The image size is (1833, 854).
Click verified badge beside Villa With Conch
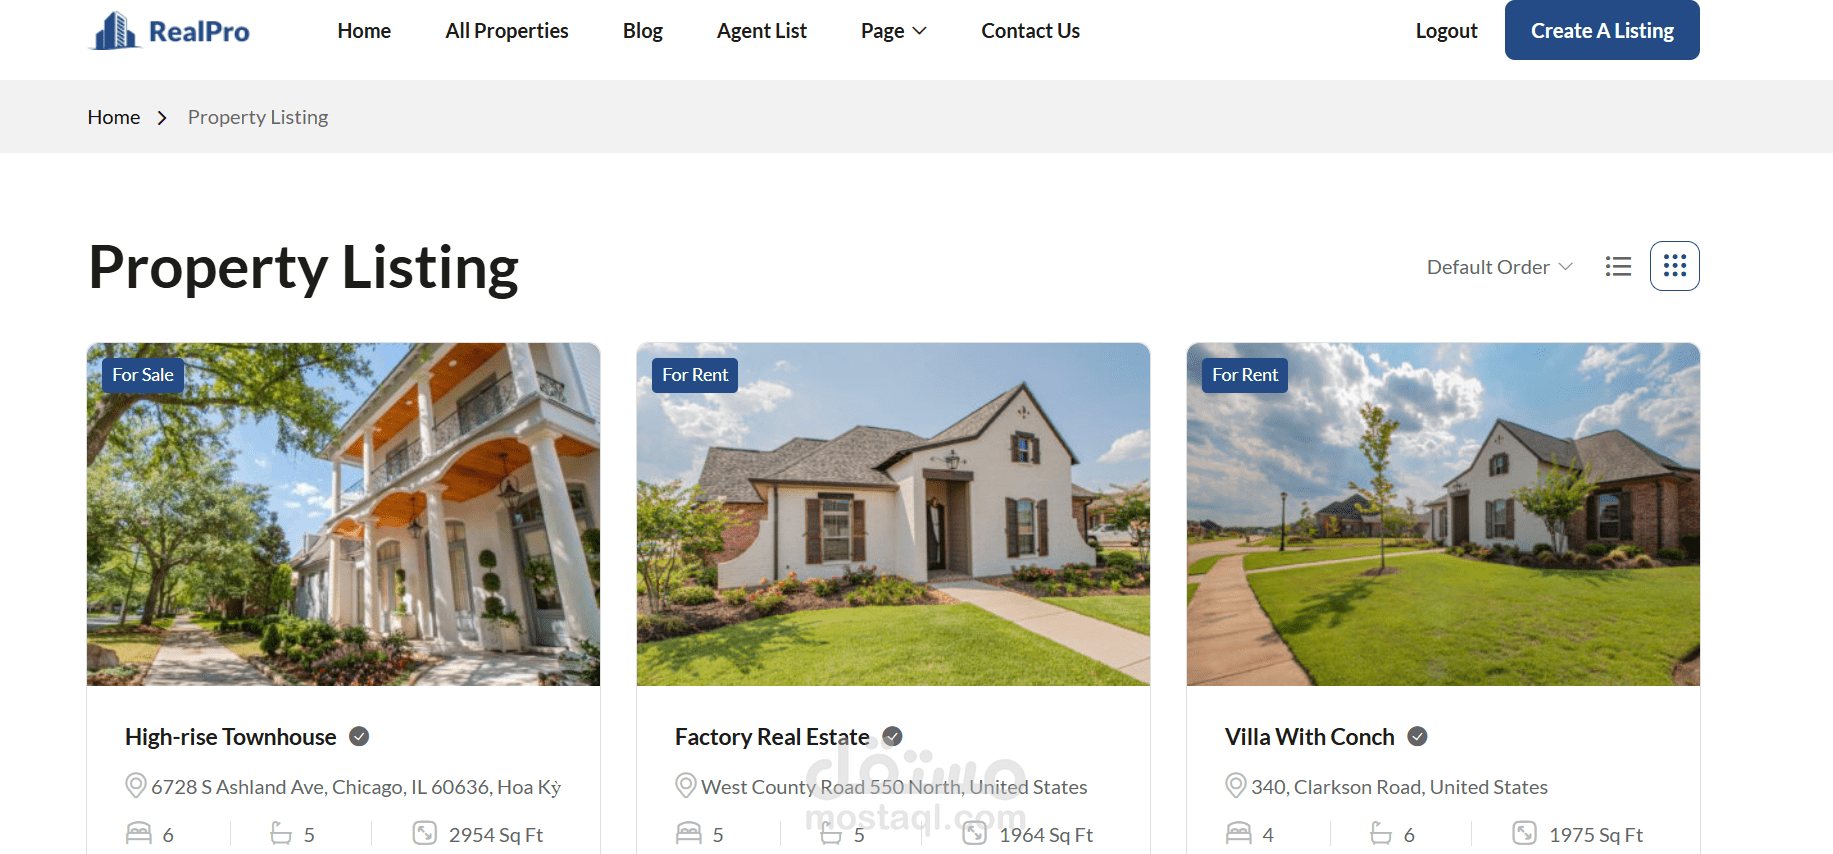point(1417,737)
